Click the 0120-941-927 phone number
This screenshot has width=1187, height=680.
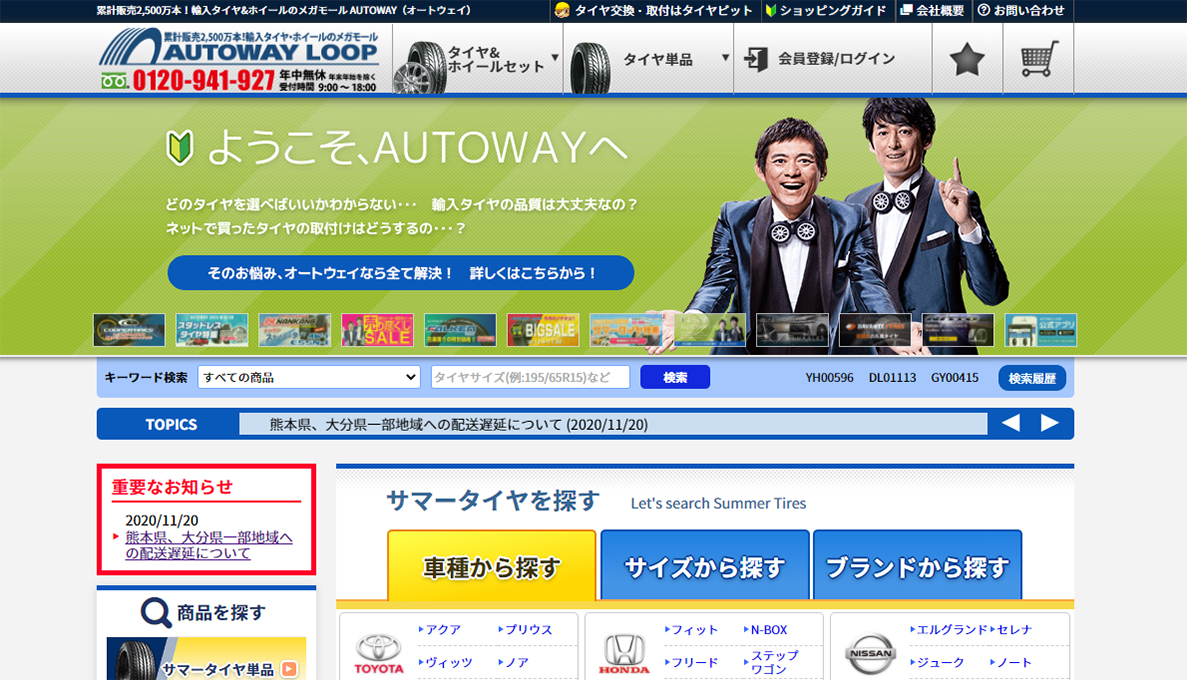coord(203,80)
